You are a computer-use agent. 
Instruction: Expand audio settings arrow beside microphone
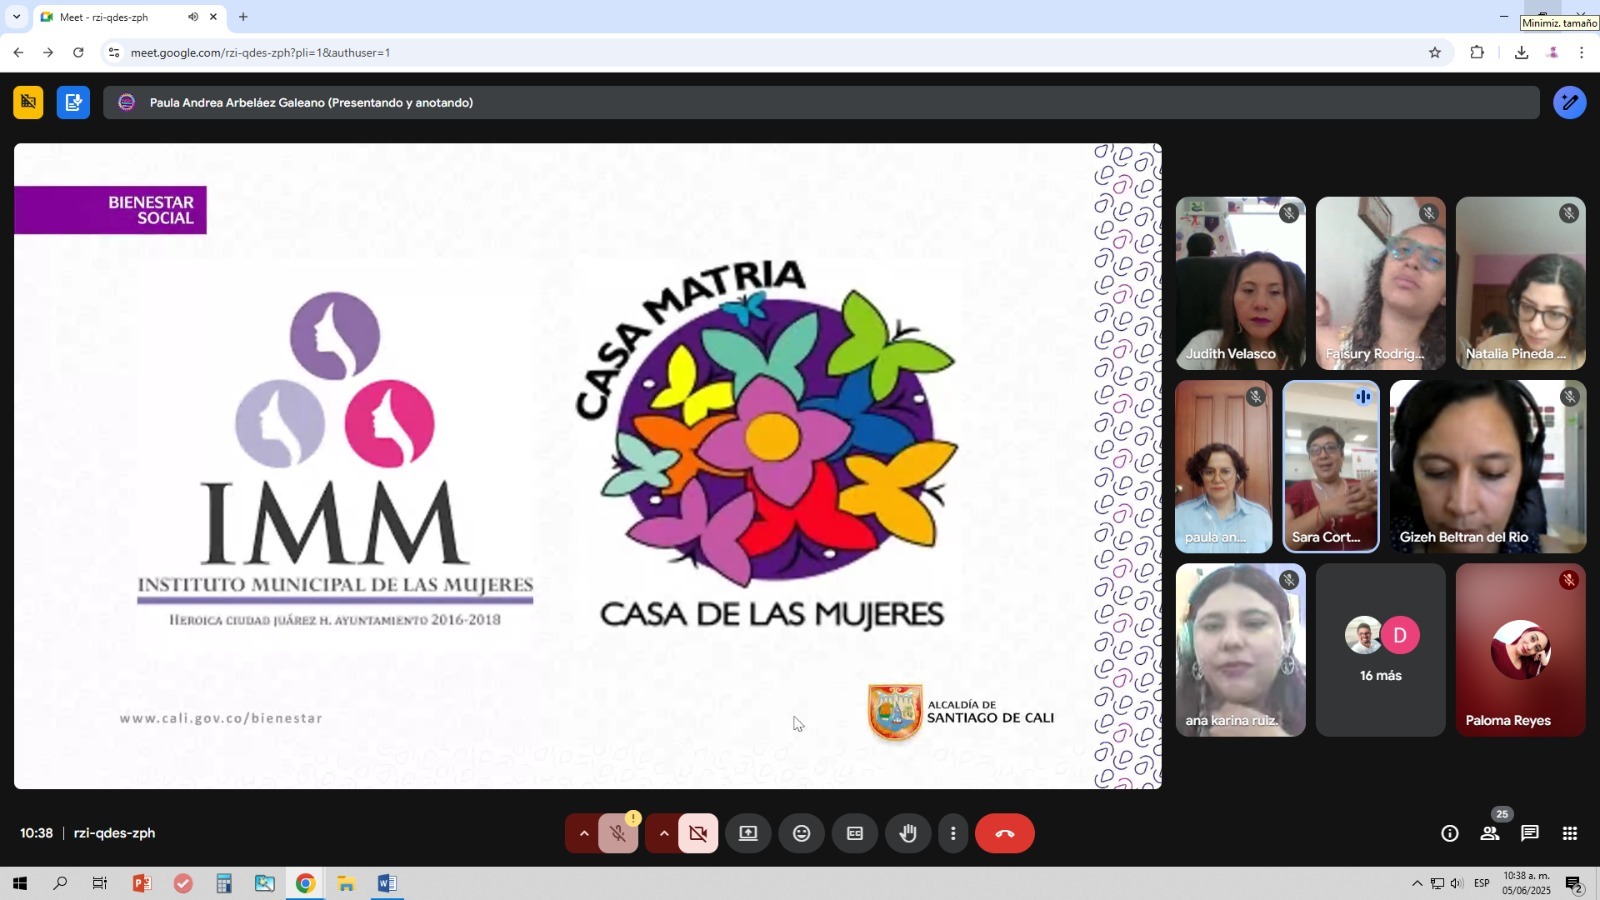[584, 833]
